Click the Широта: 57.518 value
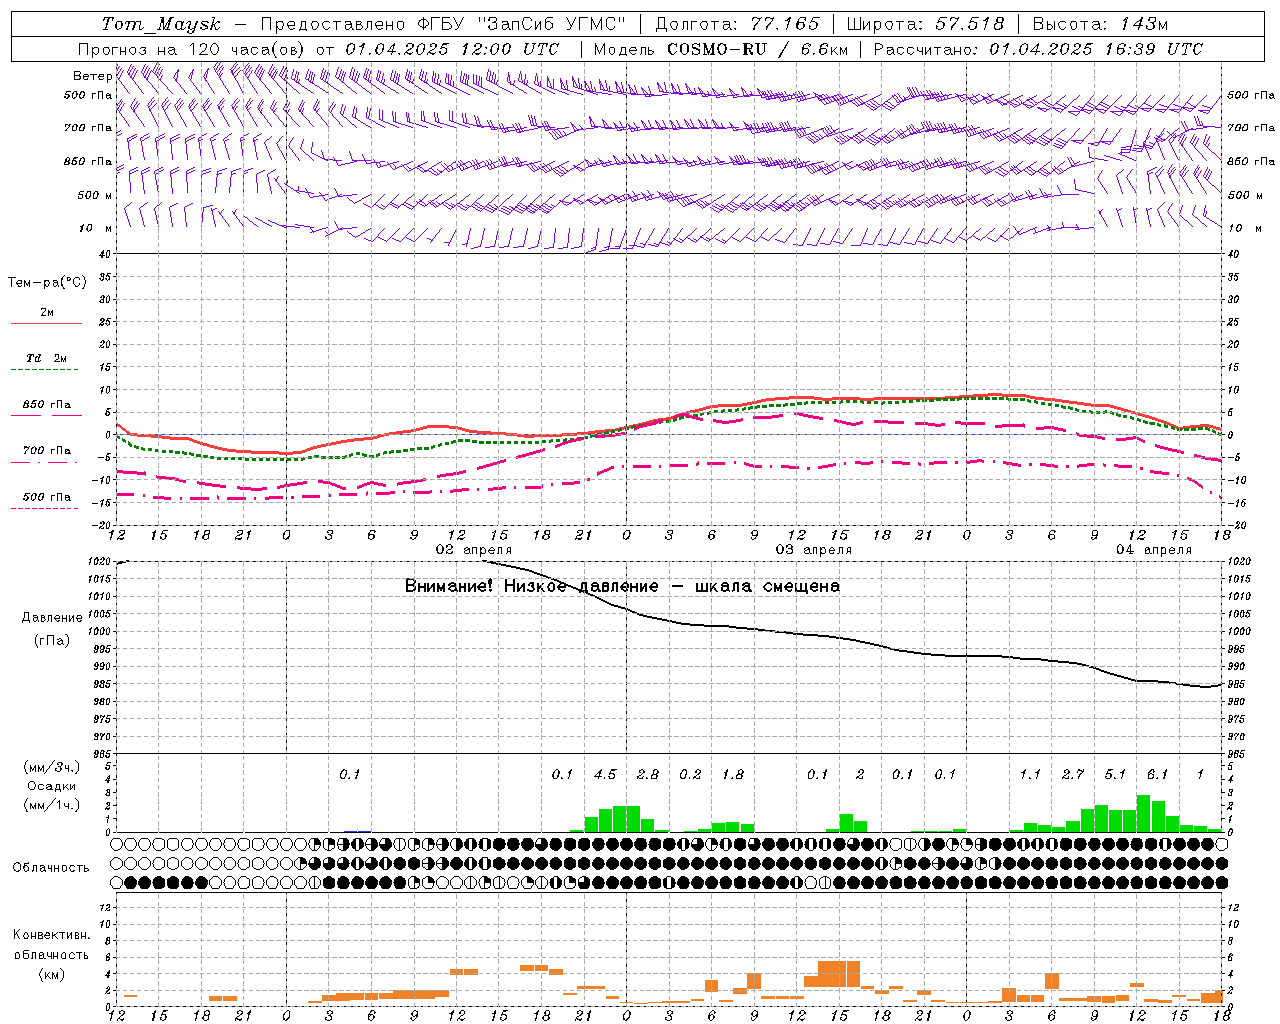Viewport: 1280px width, 1024px height. pyautogui.click(x=925, y=24)
